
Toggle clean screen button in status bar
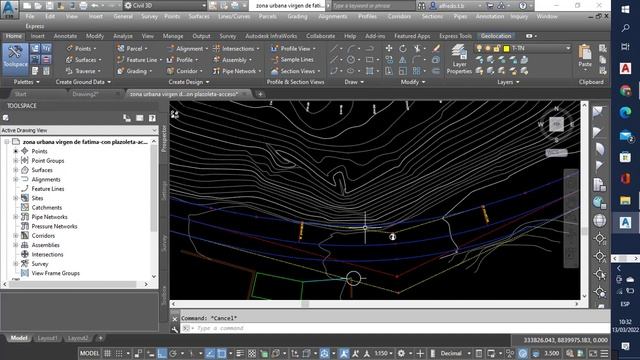coord(593,353)
